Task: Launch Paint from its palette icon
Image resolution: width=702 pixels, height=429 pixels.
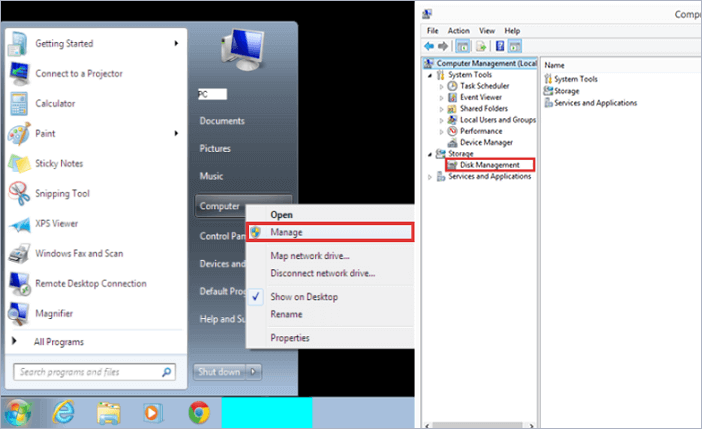Action: 19,133
